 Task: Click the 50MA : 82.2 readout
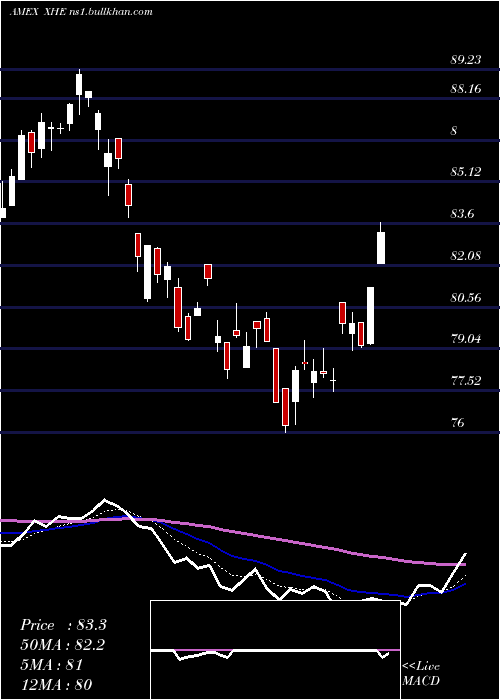(x=63, y=645)
